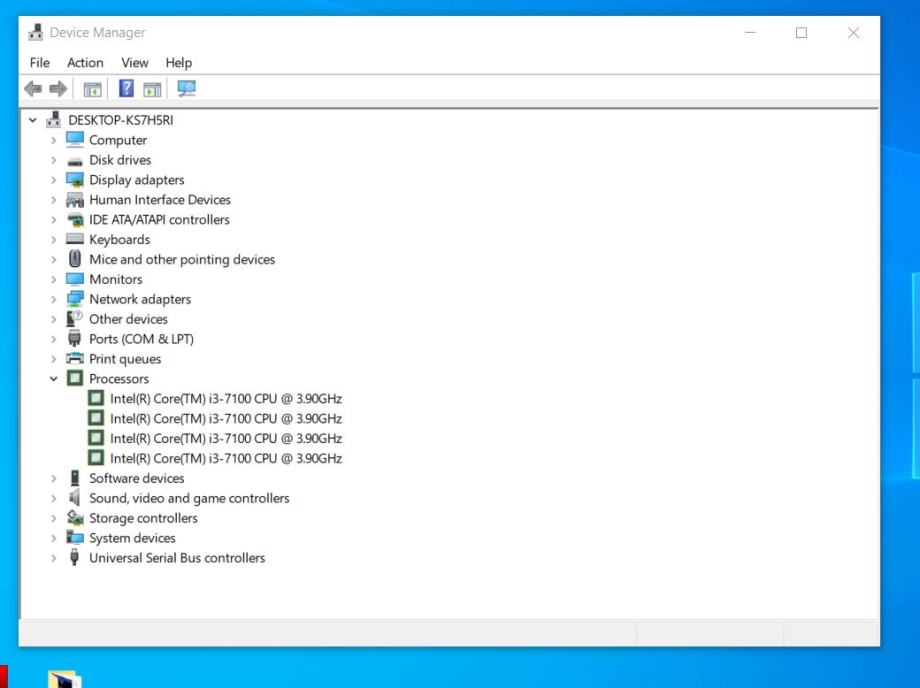Click the Device Manager title bar icon
This screenshot has height=688, width=920.
(x=35, y=32)
